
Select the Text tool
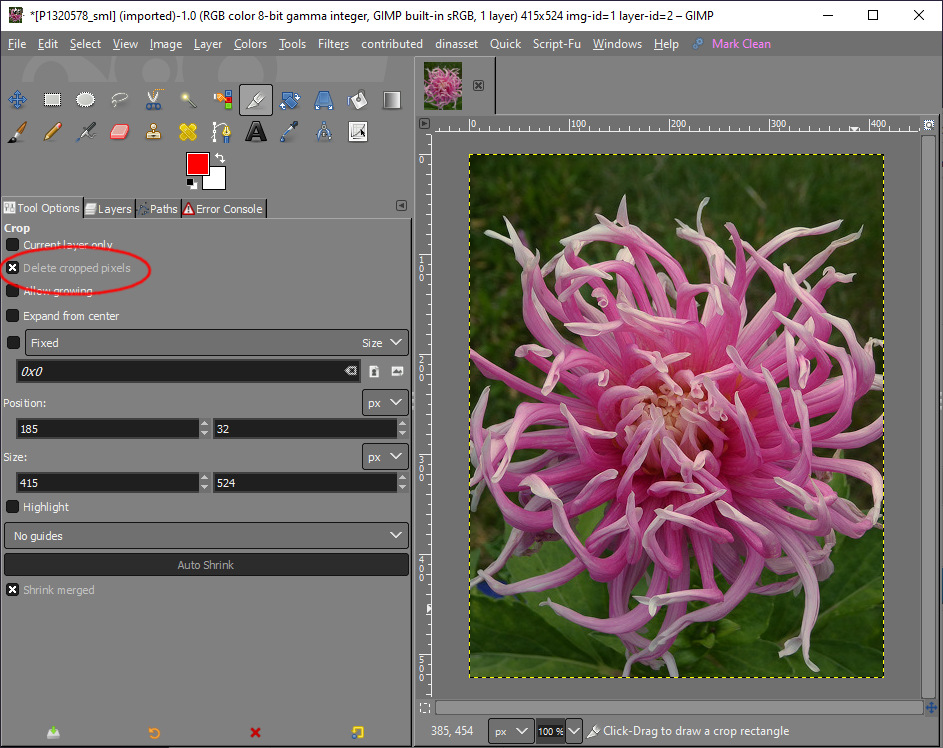(x=256, y=132)
